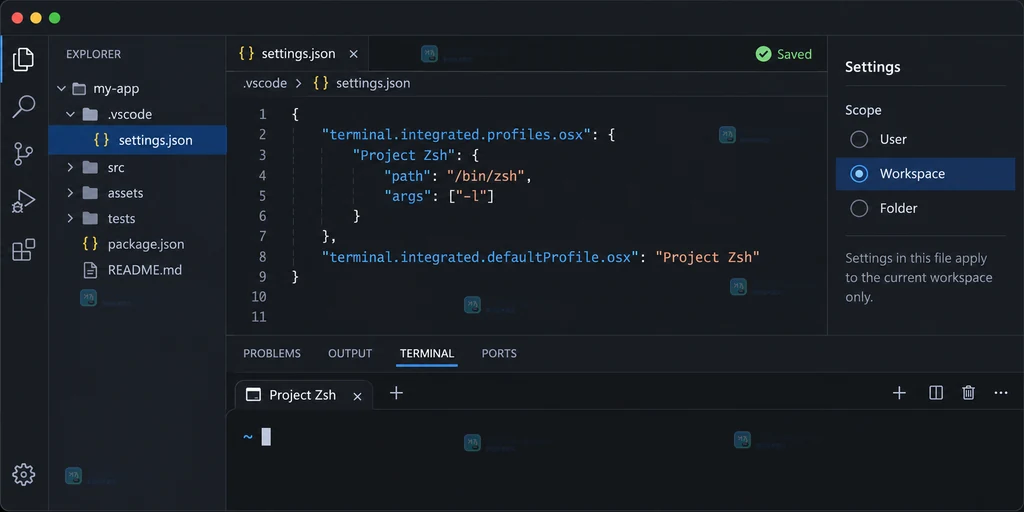Click line number 1 in the gutter

click(x=263, y=115)
